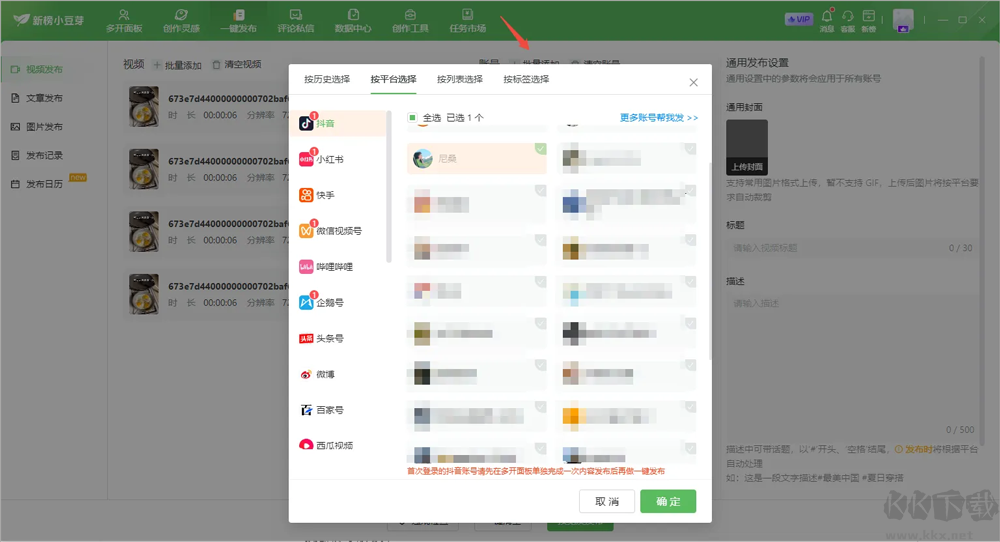Pick the 哔哩哔哩 platform icon

coord(306,267)
